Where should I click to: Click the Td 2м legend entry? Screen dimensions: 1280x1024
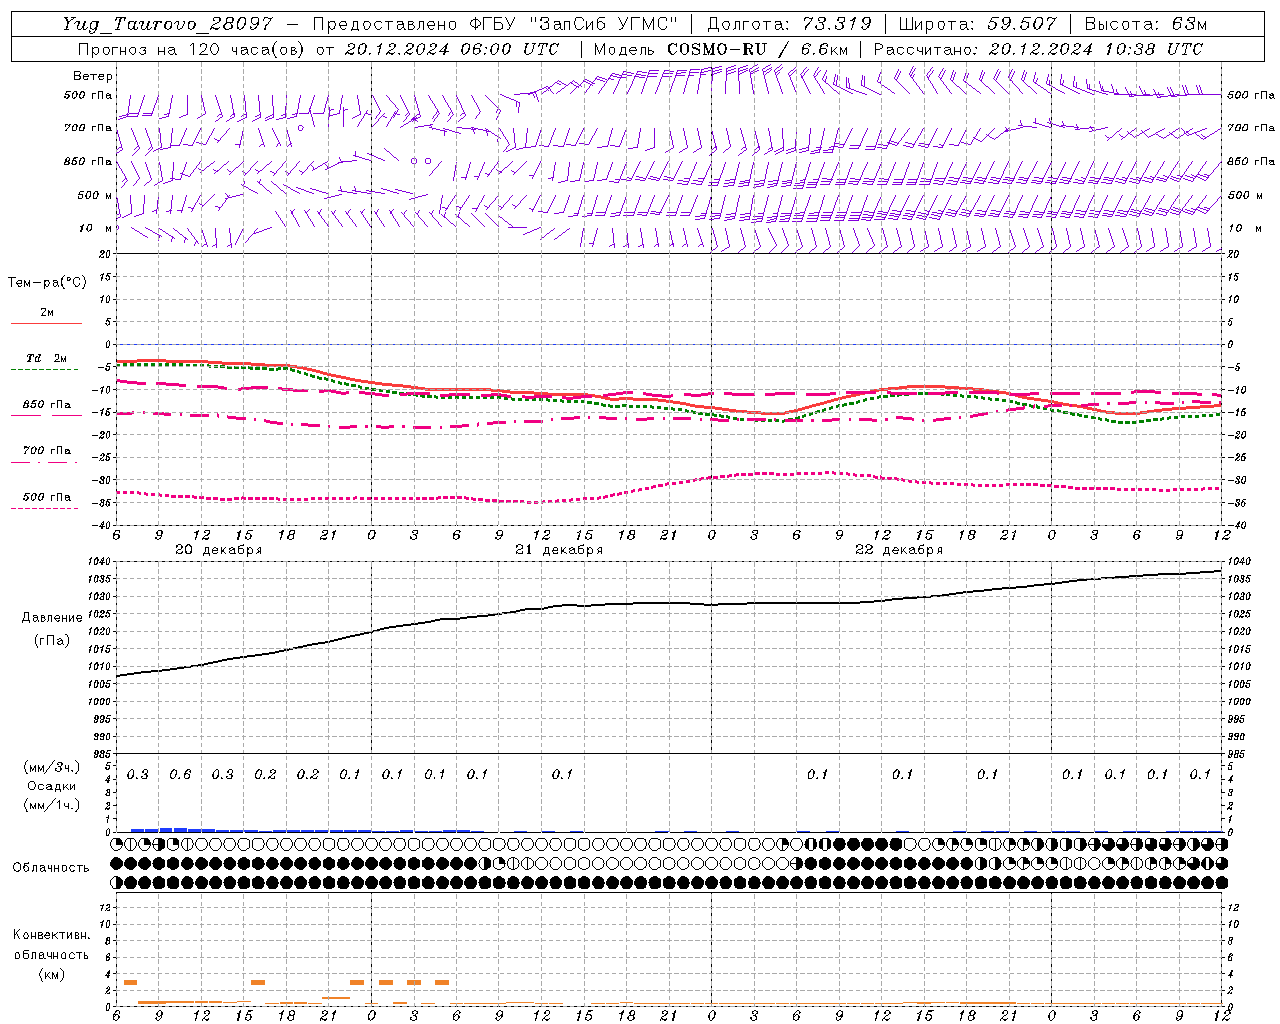coord(46,358)
